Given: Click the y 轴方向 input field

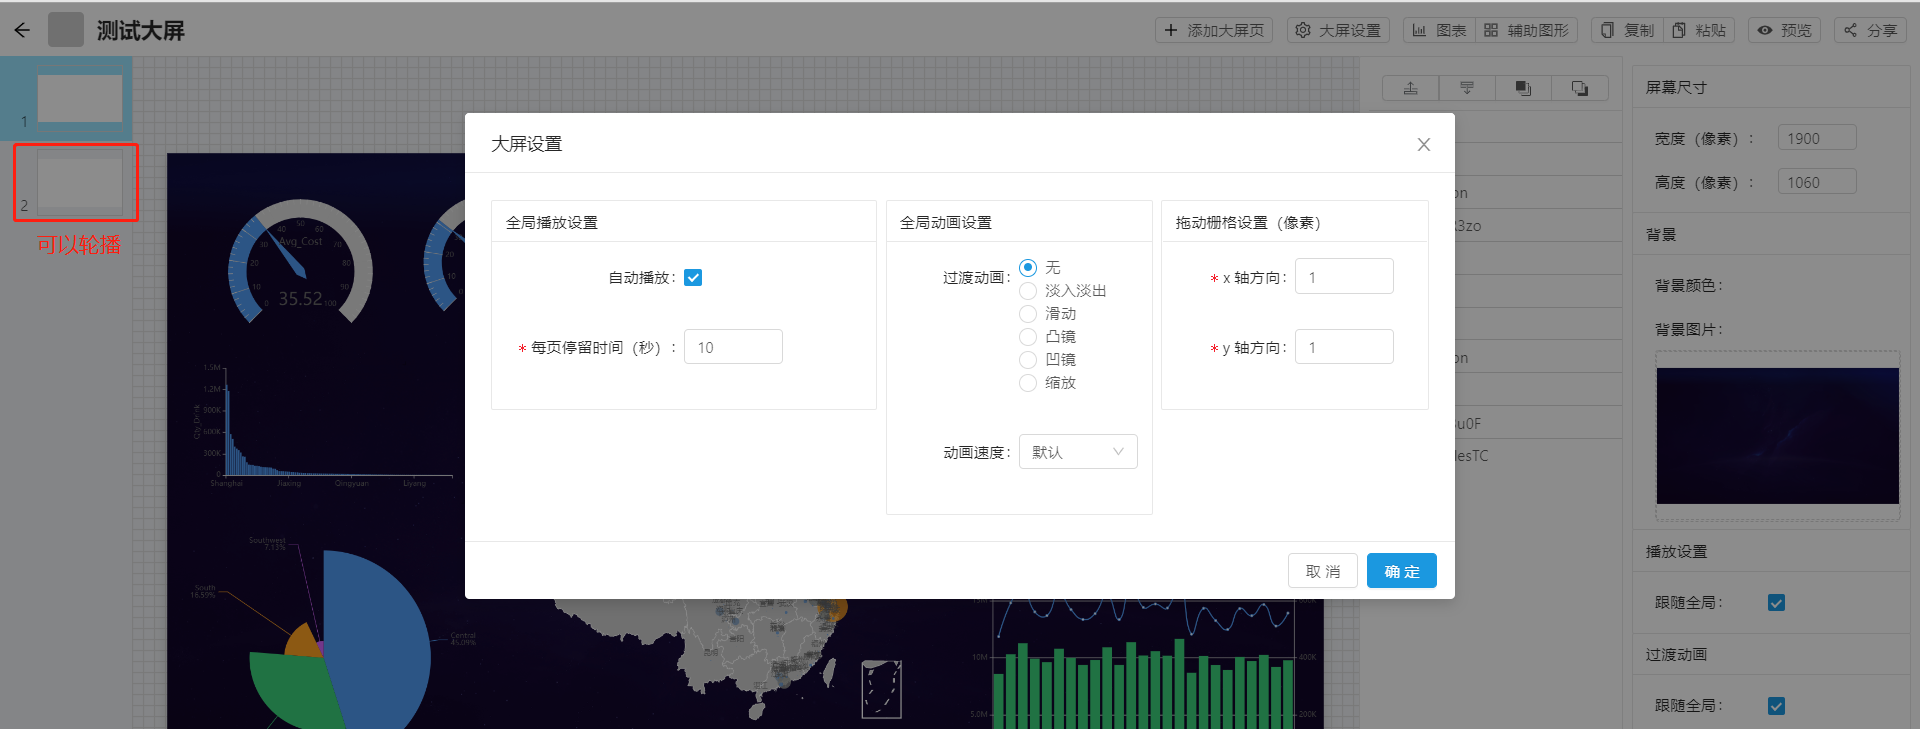Looking at the screenshot, I should 1344,347.
